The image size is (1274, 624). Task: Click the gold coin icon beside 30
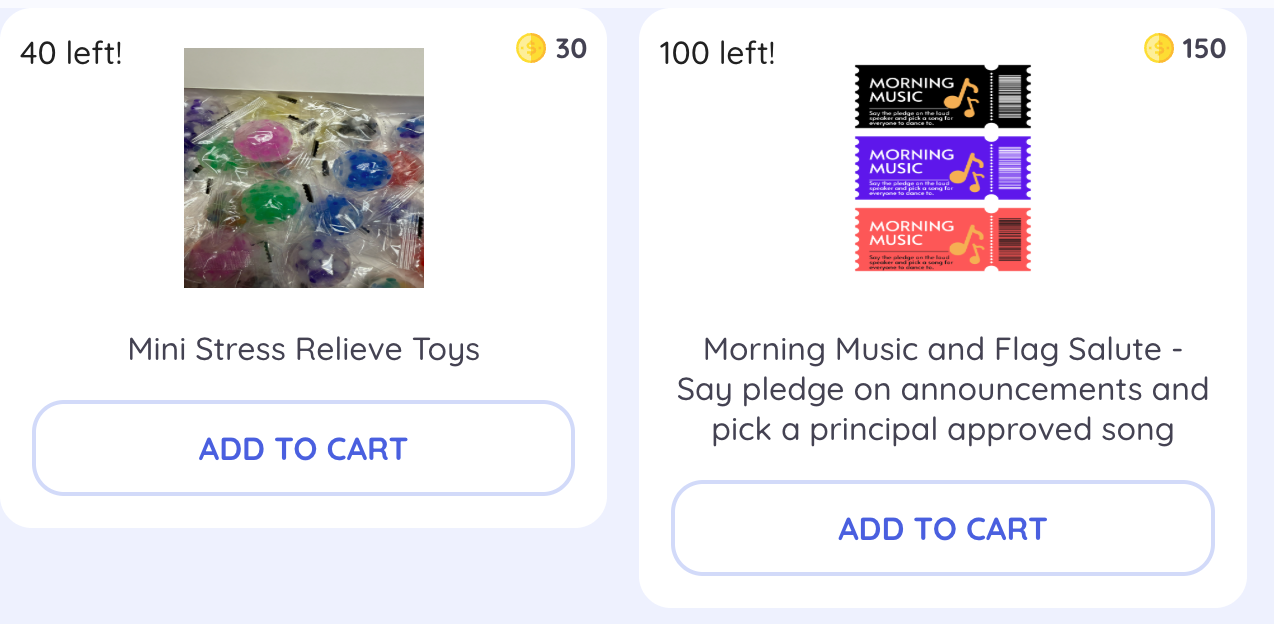[531, 48]
